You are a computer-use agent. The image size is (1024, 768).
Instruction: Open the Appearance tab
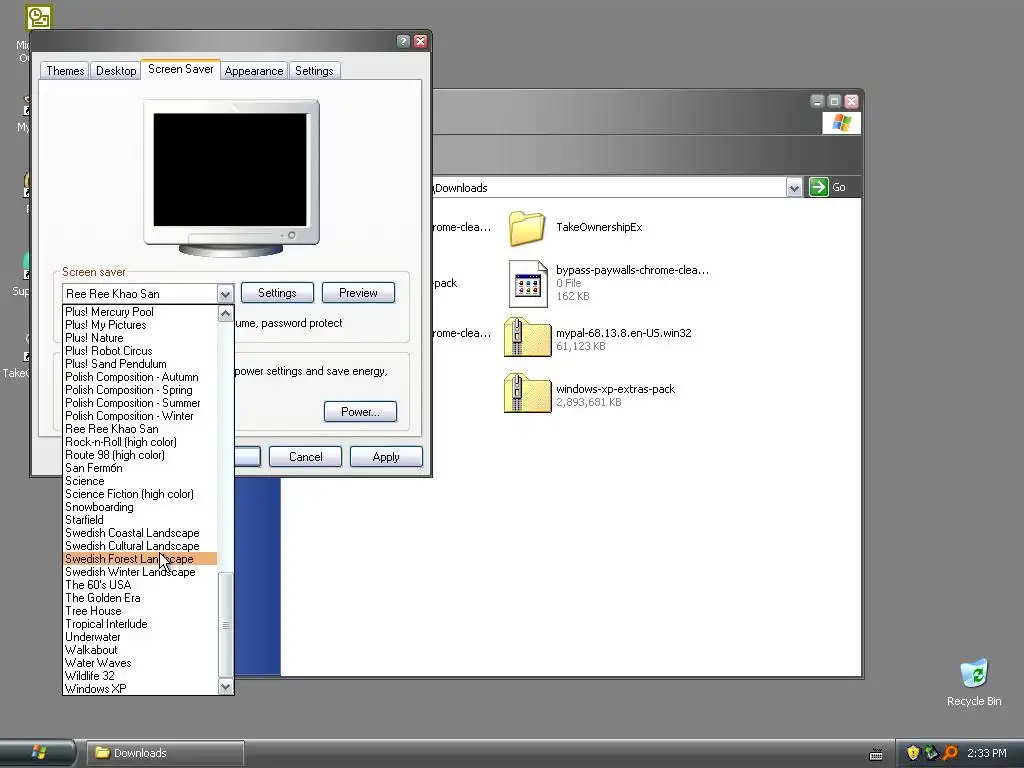253,71
